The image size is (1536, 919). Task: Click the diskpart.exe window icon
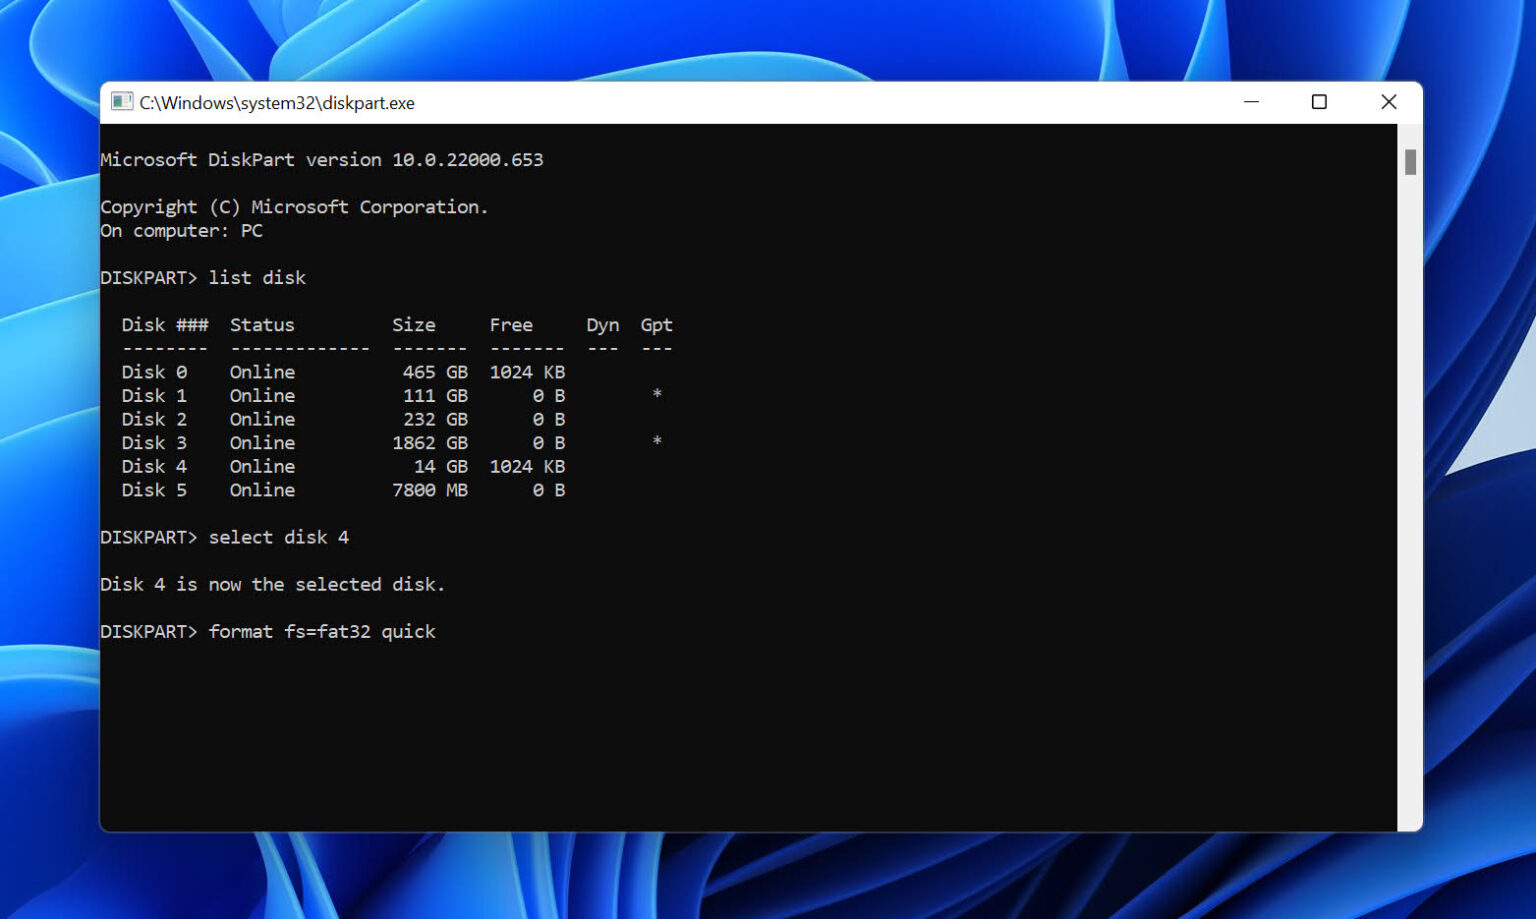click(x=122, y=101)
